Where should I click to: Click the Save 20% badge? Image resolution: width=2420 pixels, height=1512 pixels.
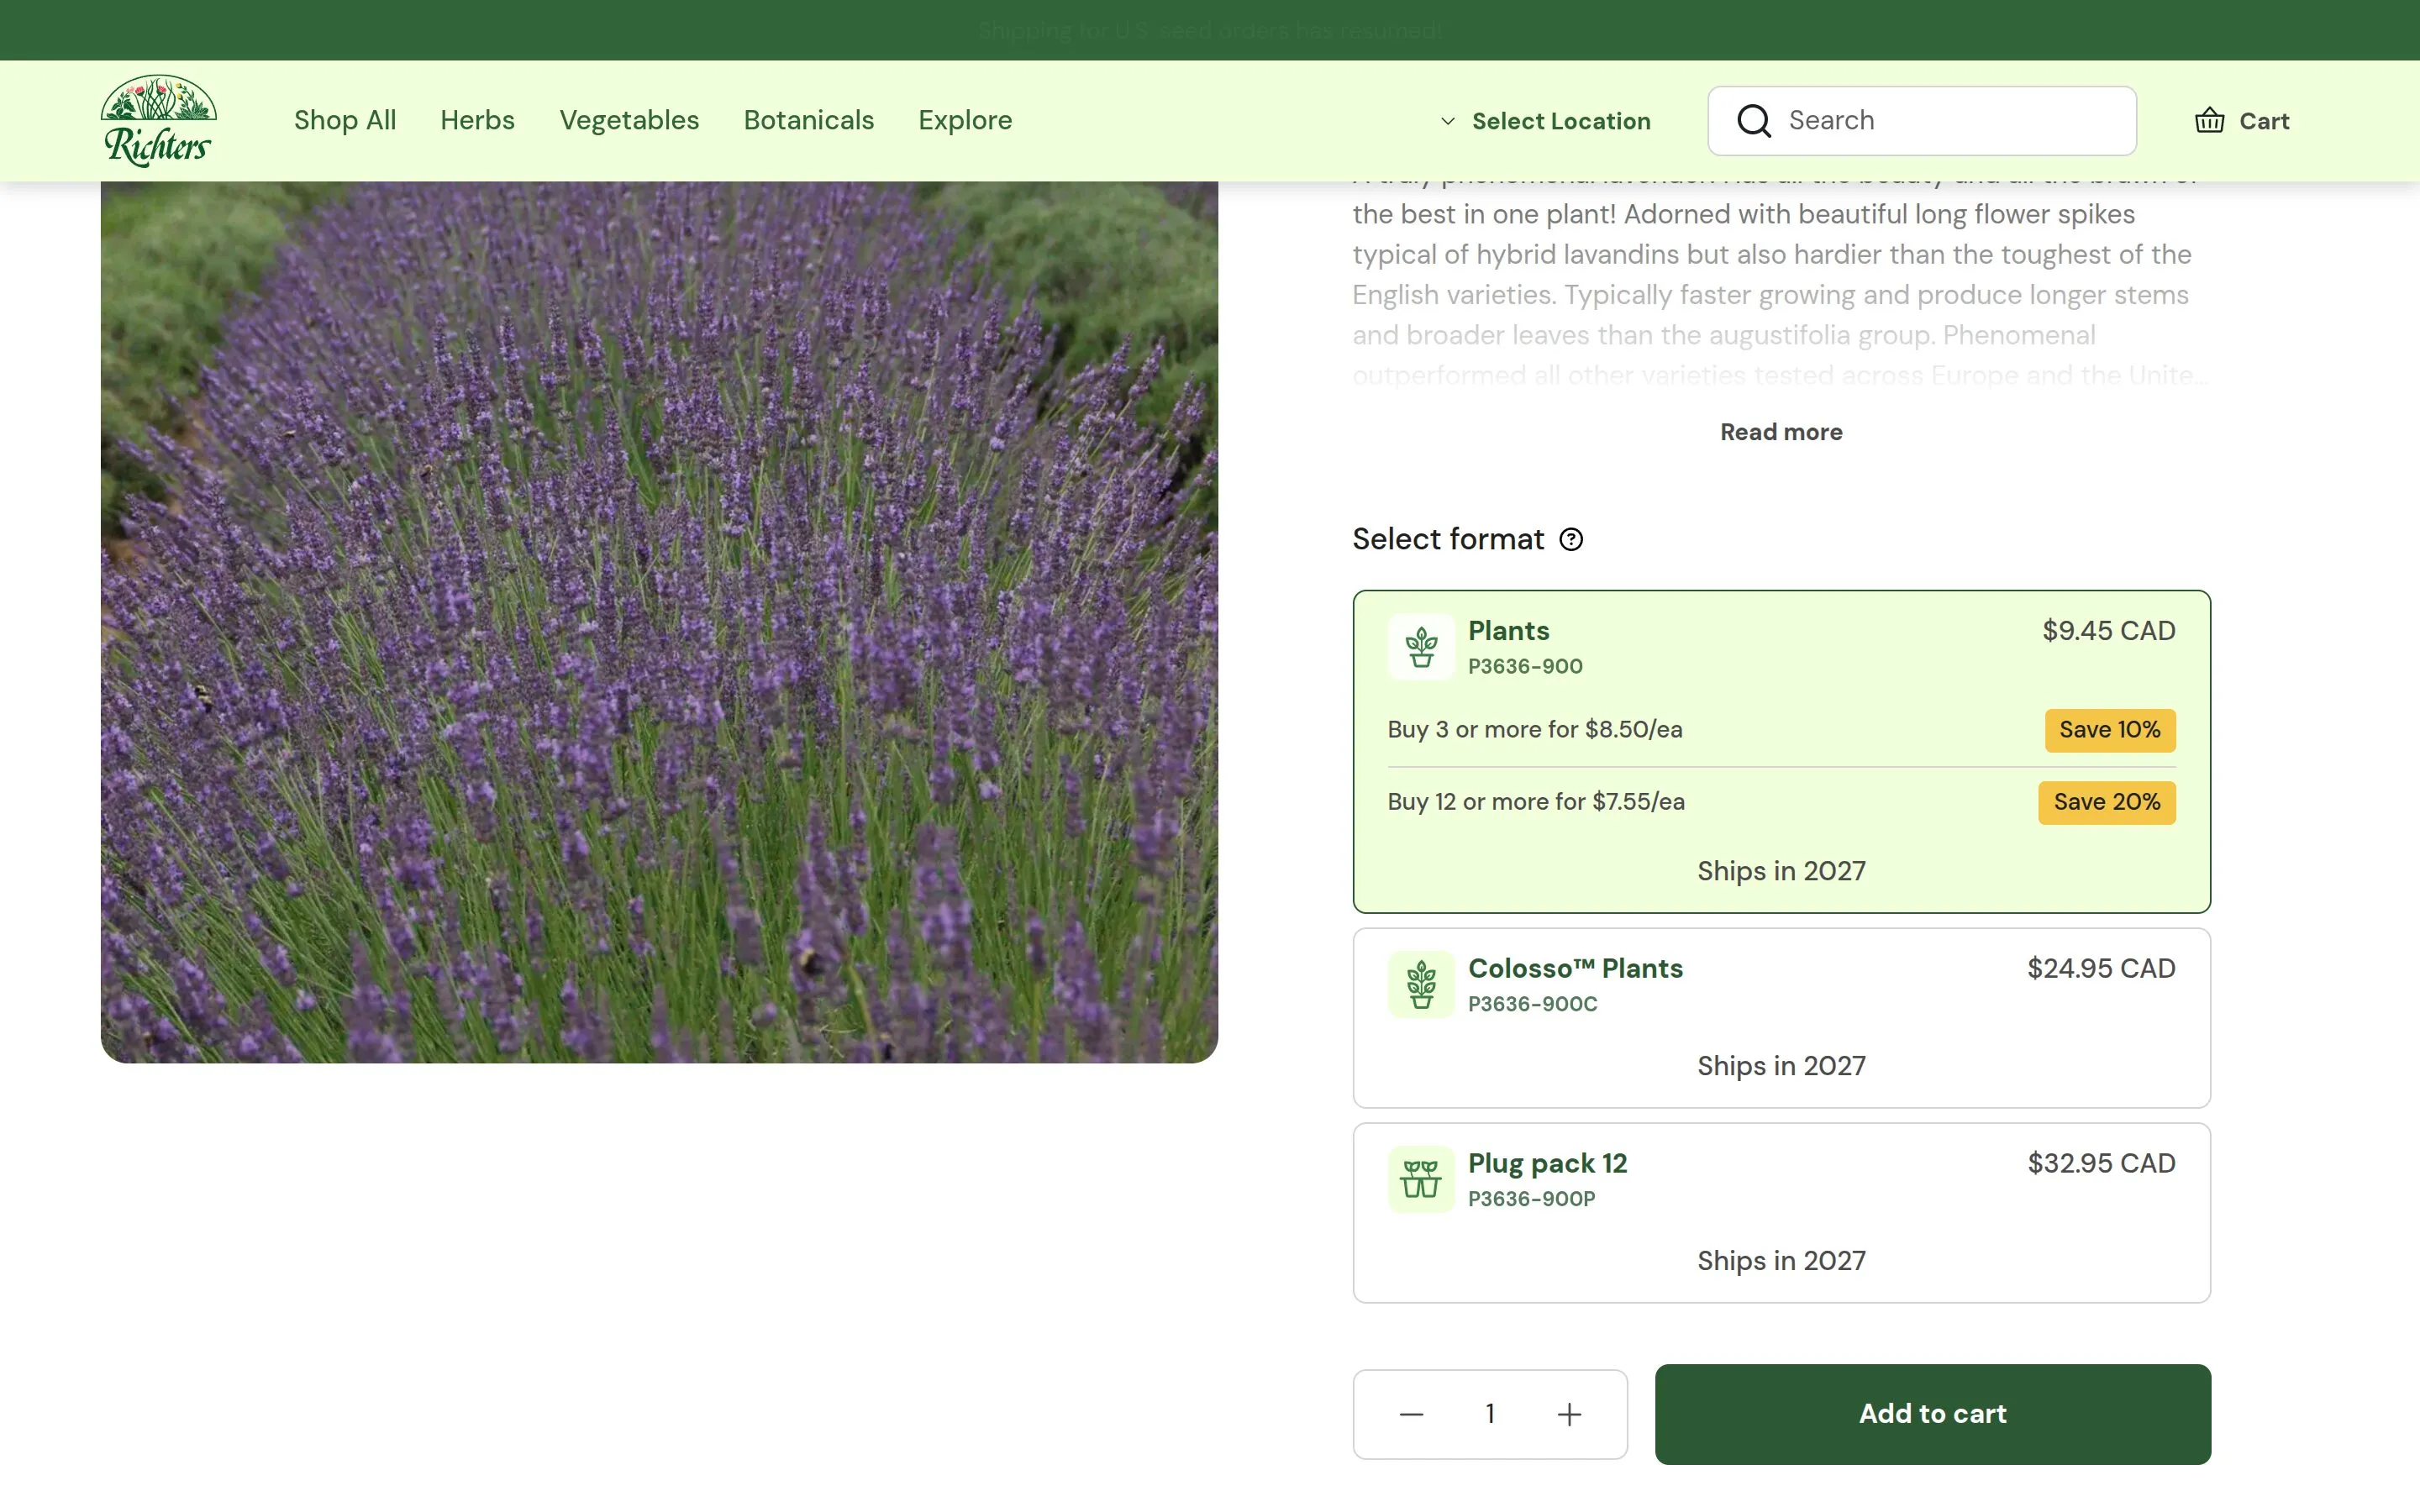(x=2107, y=802)
